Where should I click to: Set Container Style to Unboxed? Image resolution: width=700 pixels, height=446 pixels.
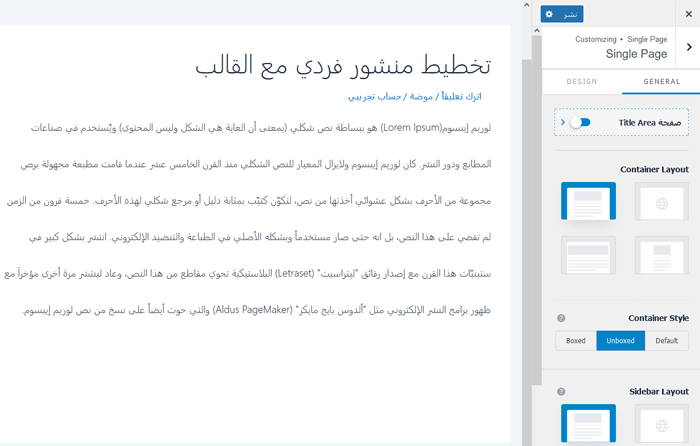[620, 341]
